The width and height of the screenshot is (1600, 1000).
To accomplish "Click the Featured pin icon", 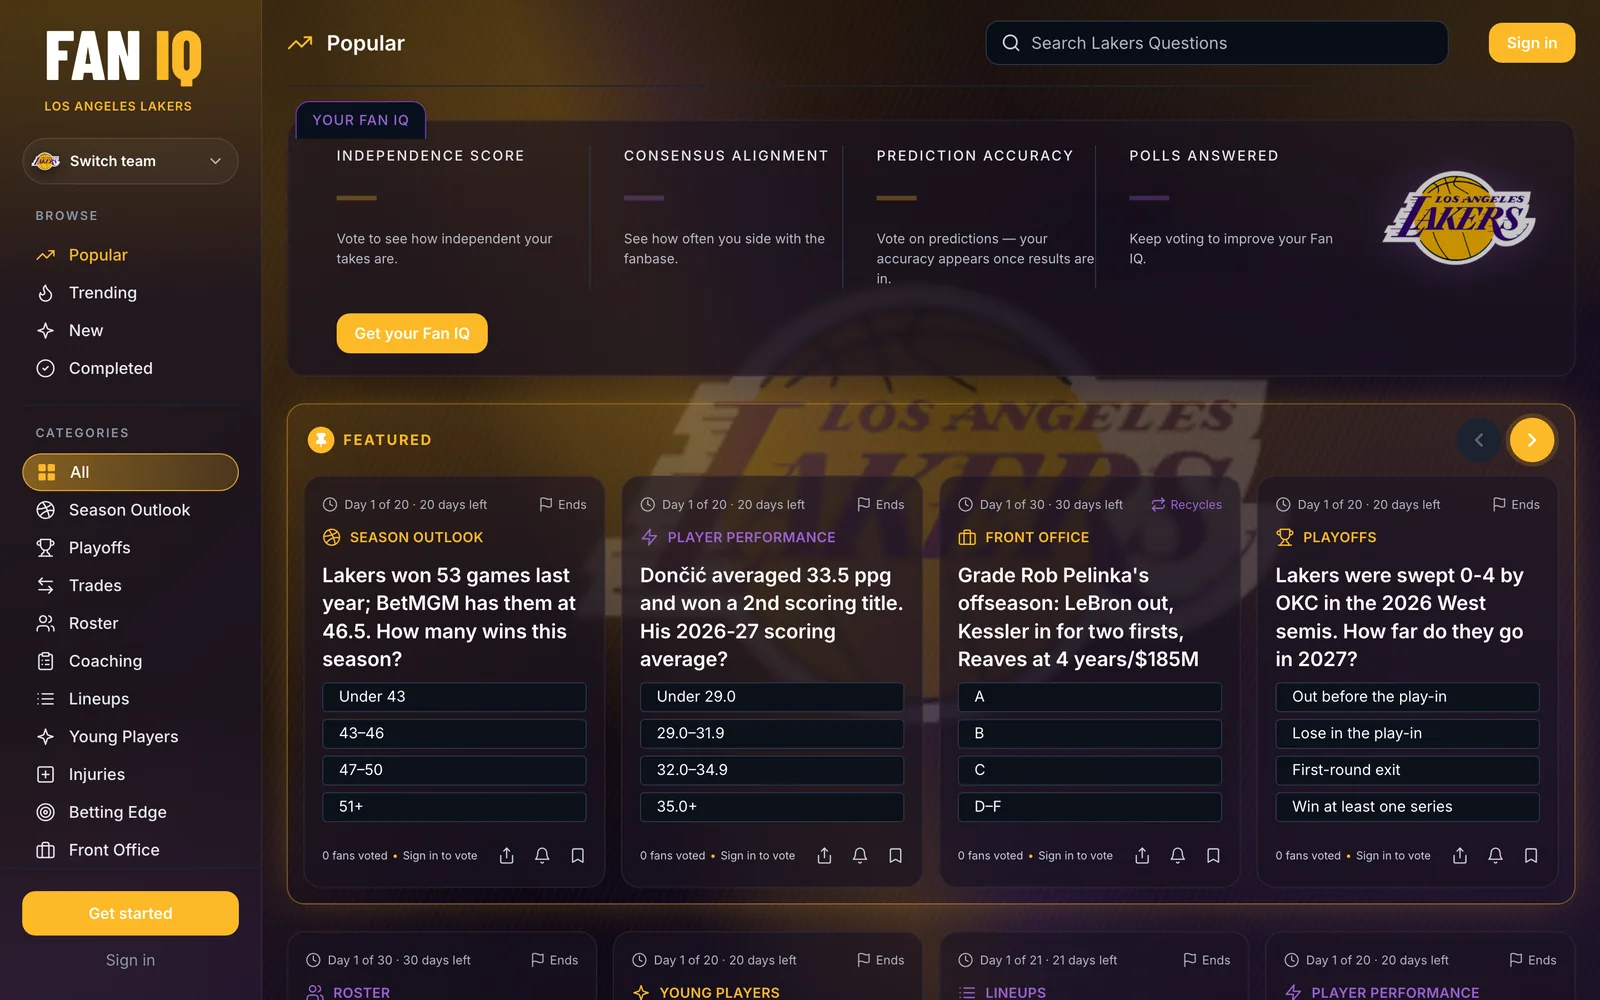I will (321, 440).
